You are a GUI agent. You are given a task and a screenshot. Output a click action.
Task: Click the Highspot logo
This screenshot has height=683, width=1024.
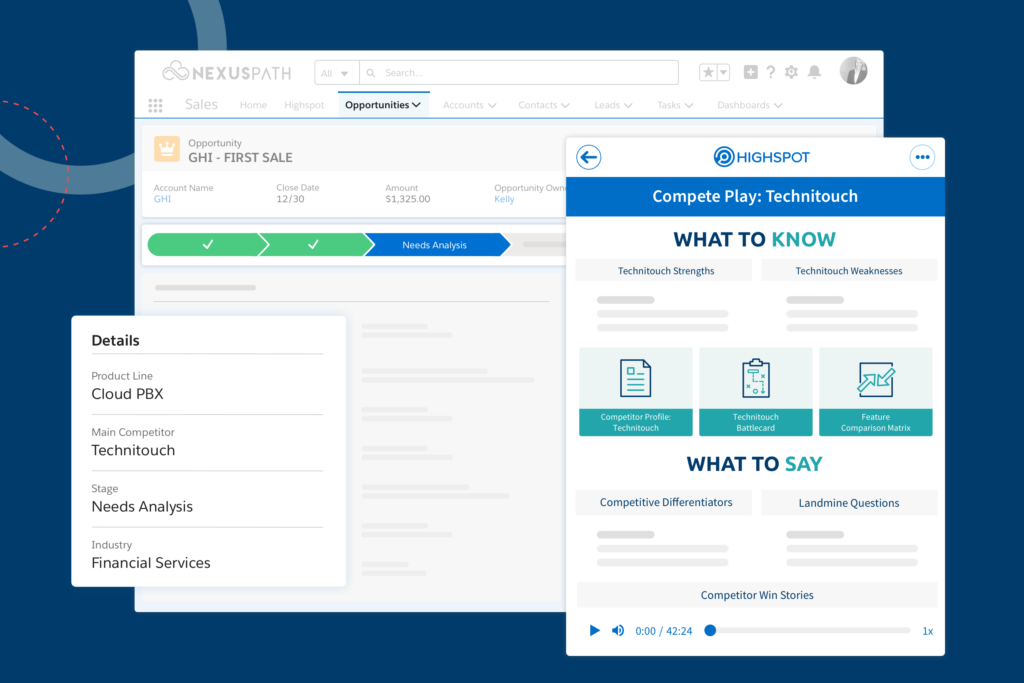[761, 157]
